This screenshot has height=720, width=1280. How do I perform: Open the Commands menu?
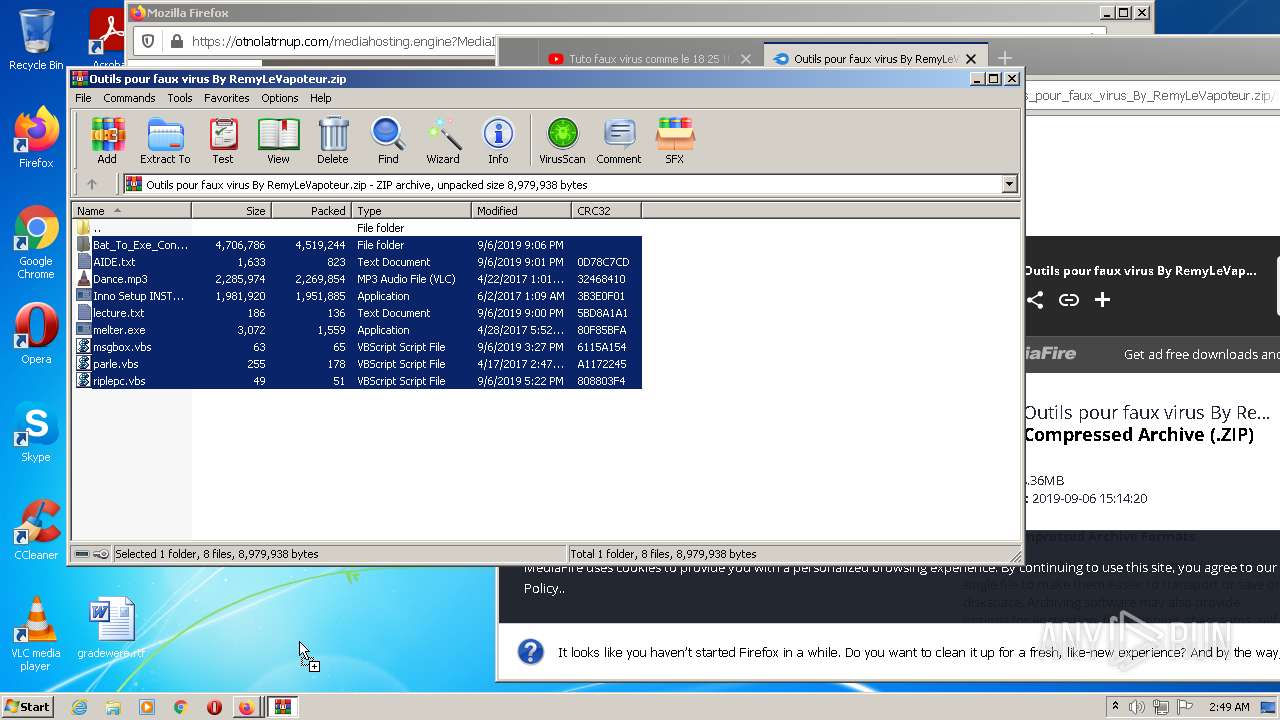129,98
